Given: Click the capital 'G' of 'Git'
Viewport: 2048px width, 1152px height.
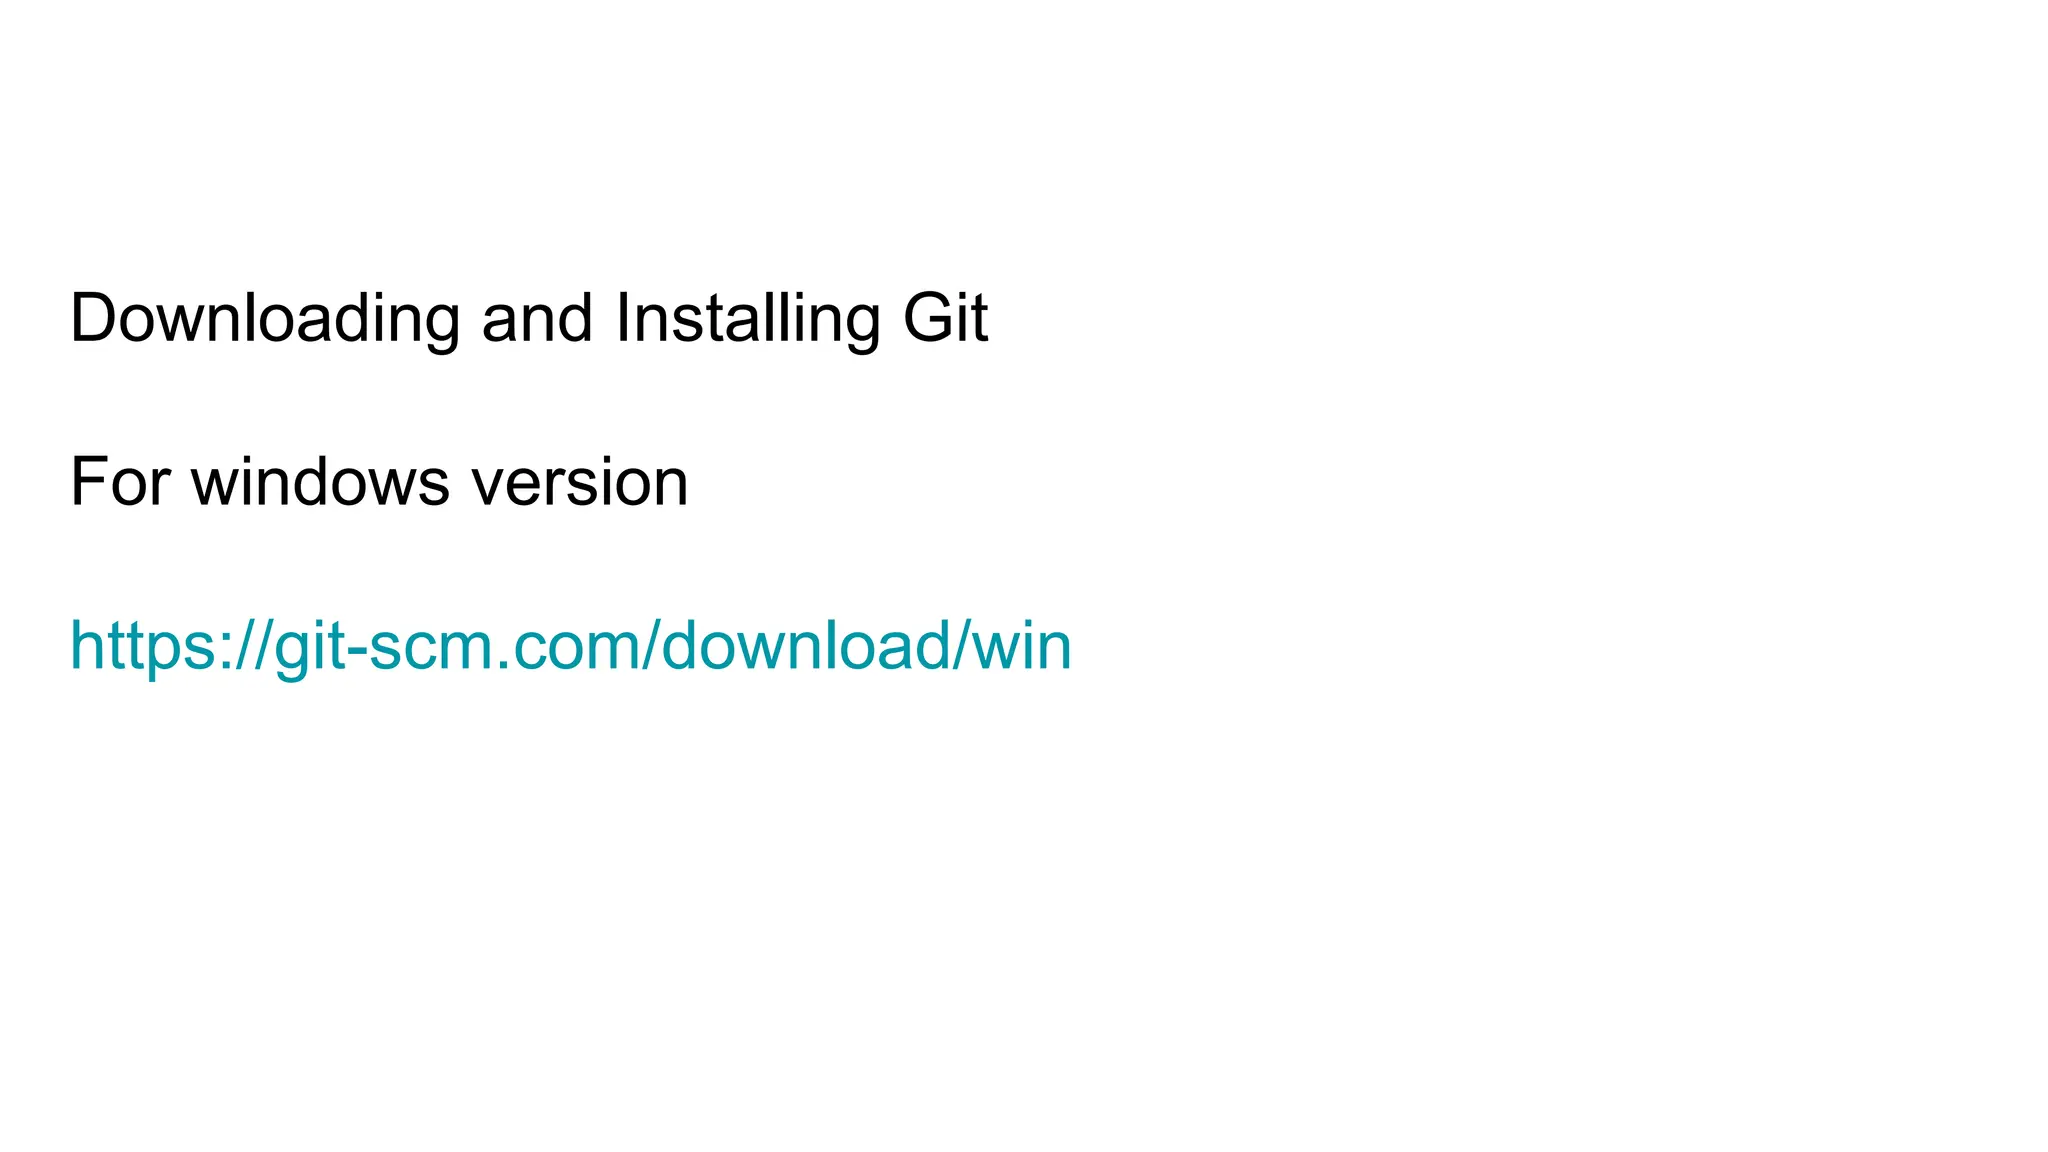Looking at the screenshot, I should (929, 317).
